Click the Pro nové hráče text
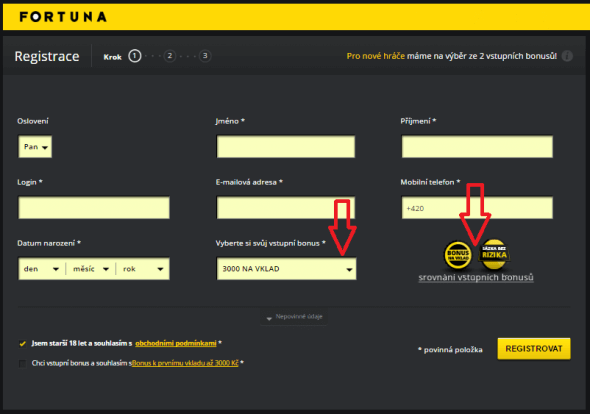 point(376,56)
